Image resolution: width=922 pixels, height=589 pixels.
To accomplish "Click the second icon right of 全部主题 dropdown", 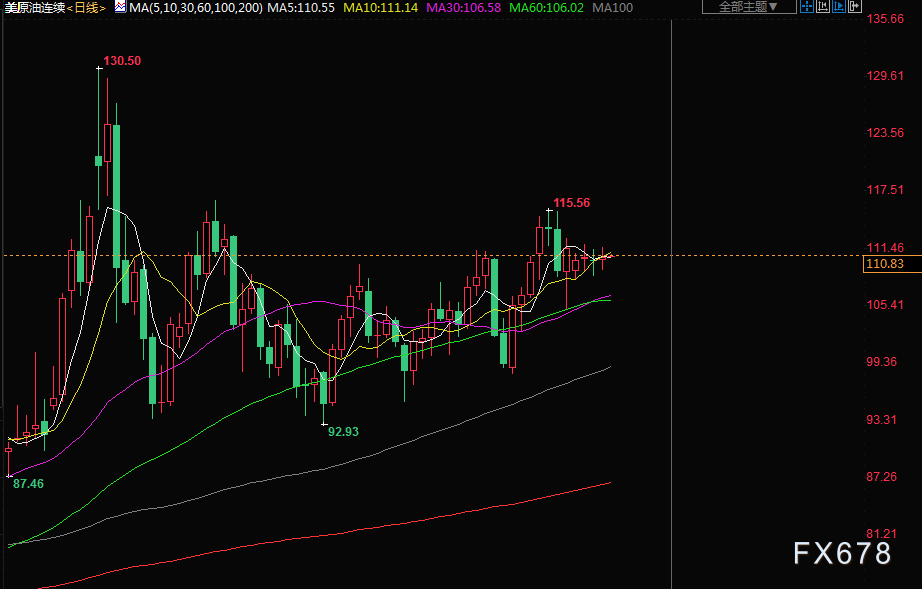I will [x=824, y=7].
